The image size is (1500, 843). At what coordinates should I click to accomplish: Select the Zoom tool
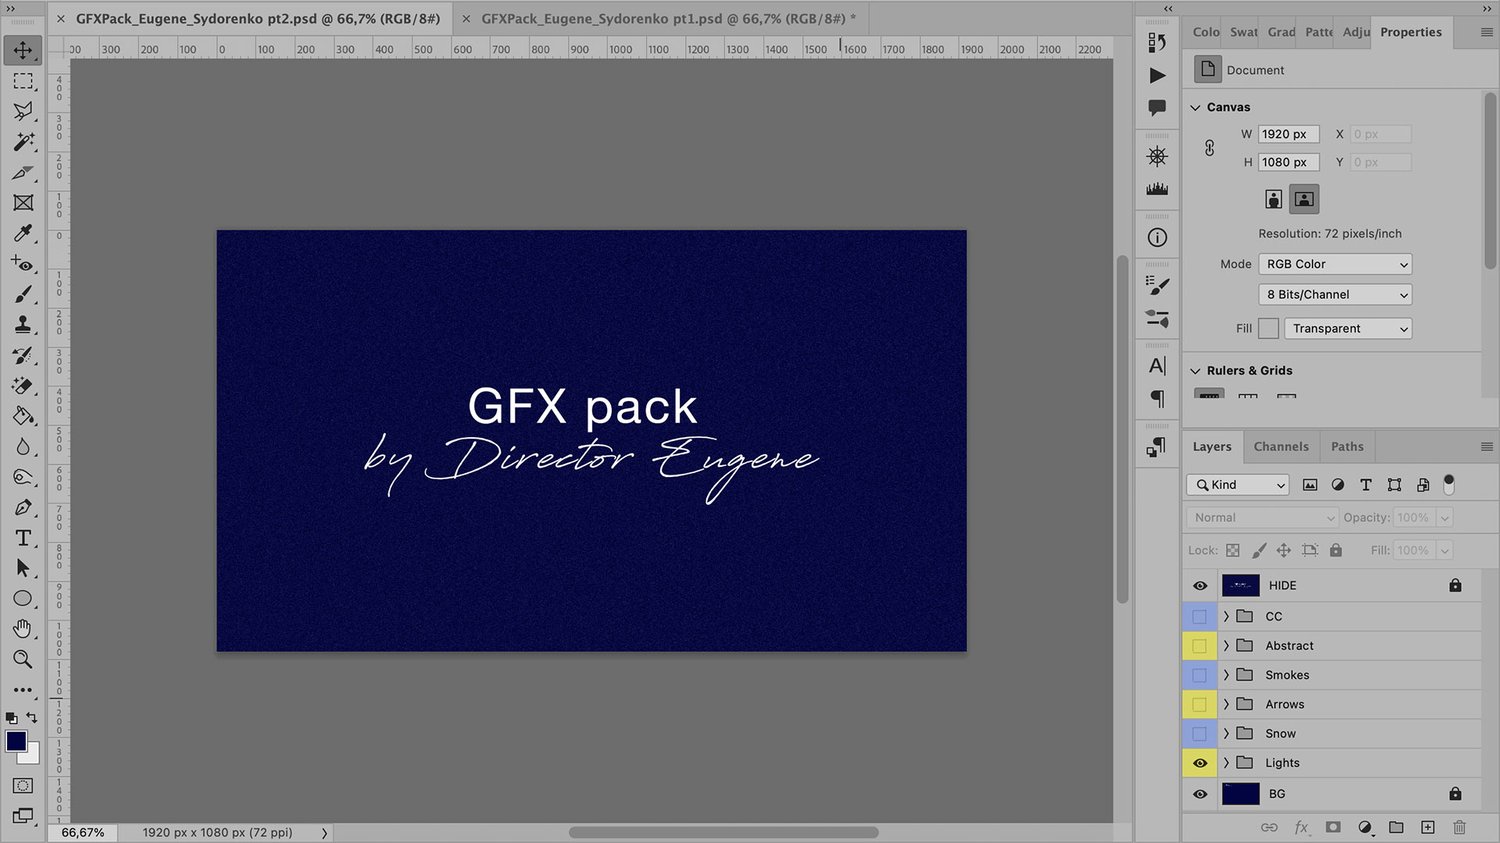click(23, 660)
